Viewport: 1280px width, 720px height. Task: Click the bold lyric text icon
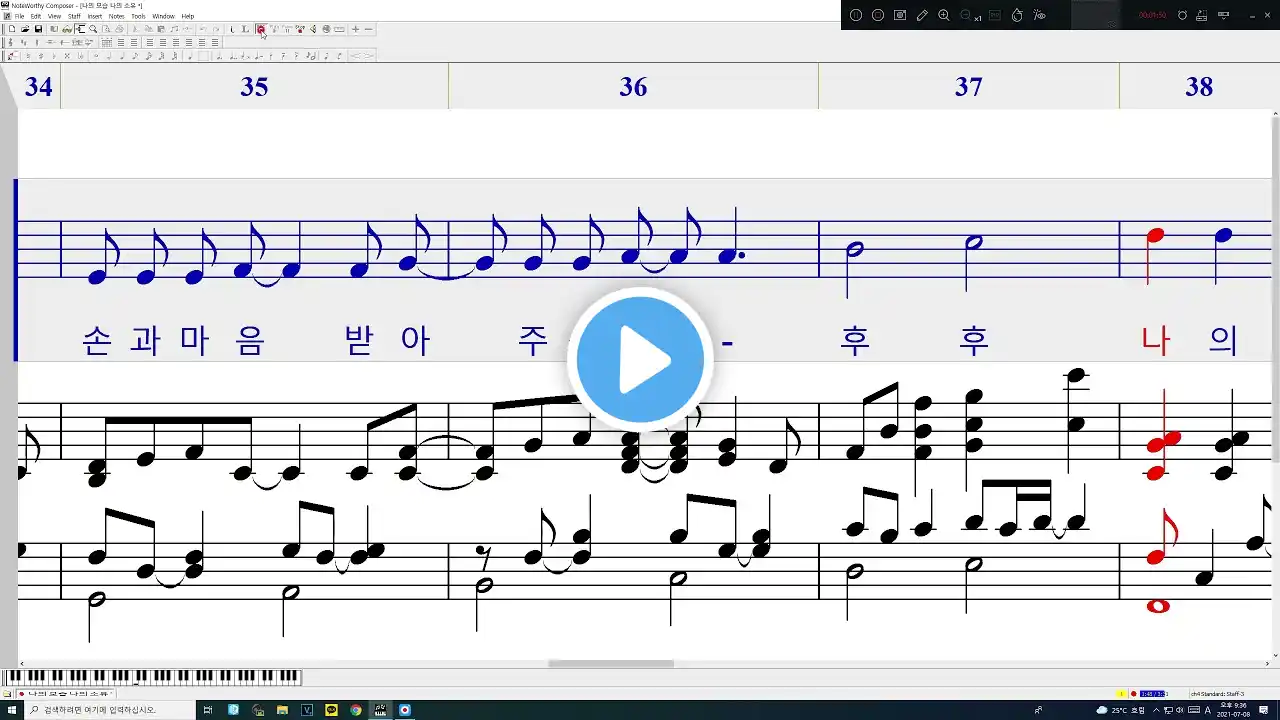click(x=245, y=29)
